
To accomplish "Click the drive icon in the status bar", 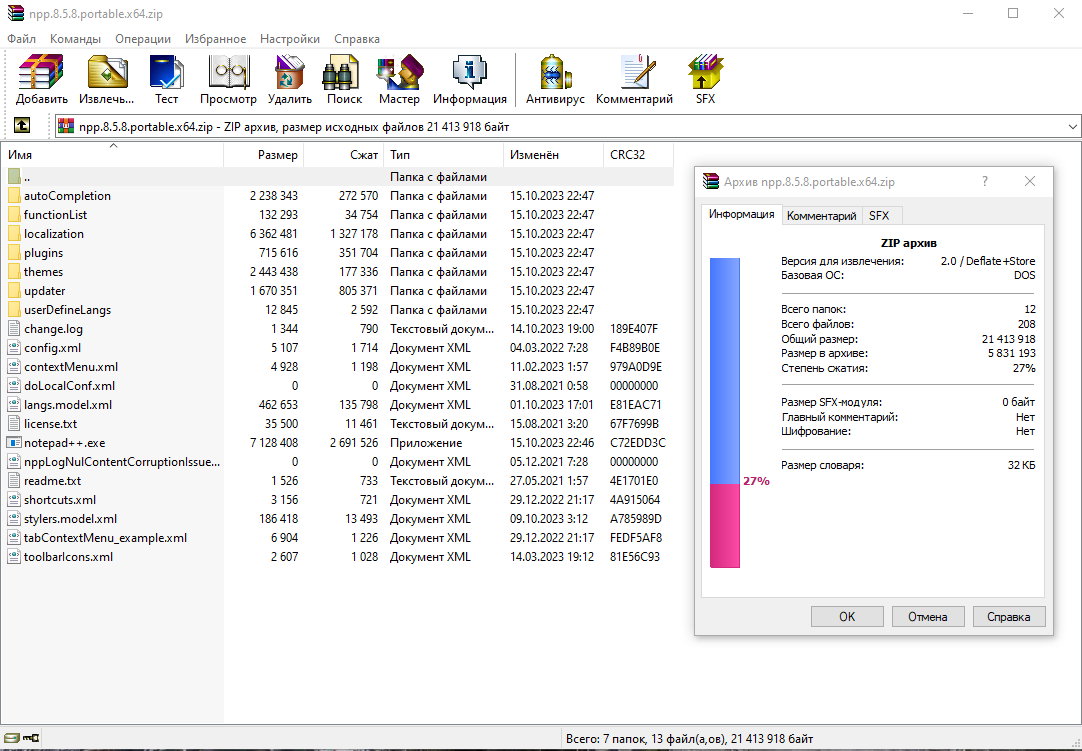I will (12, 738).
